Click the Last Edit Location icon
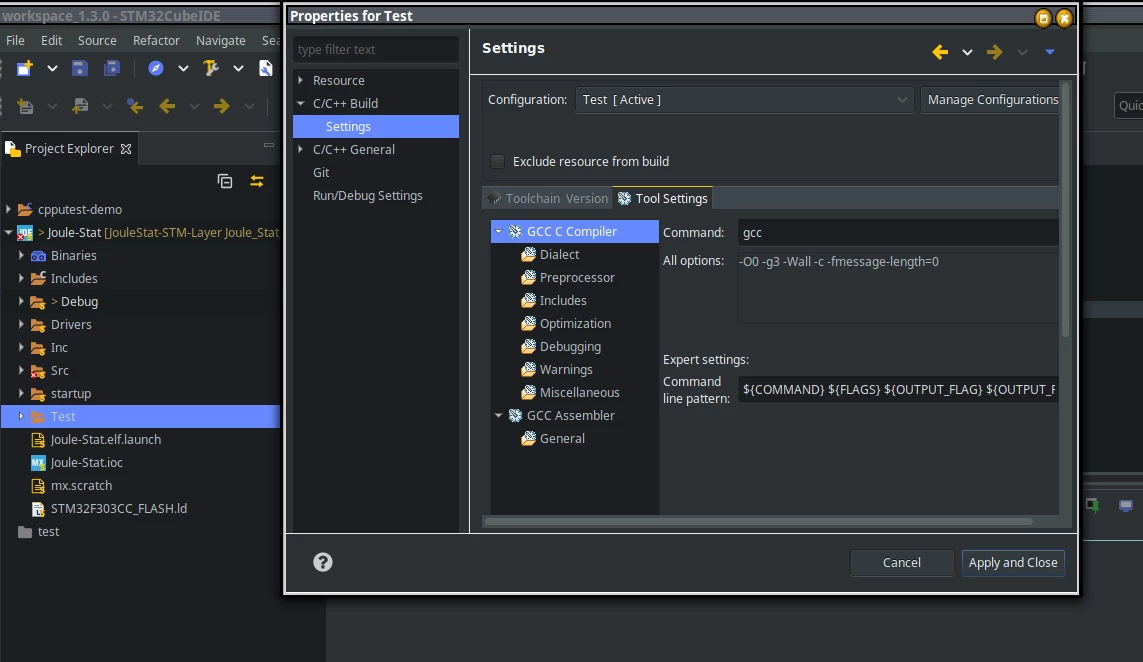 click(x=135, y=106)
